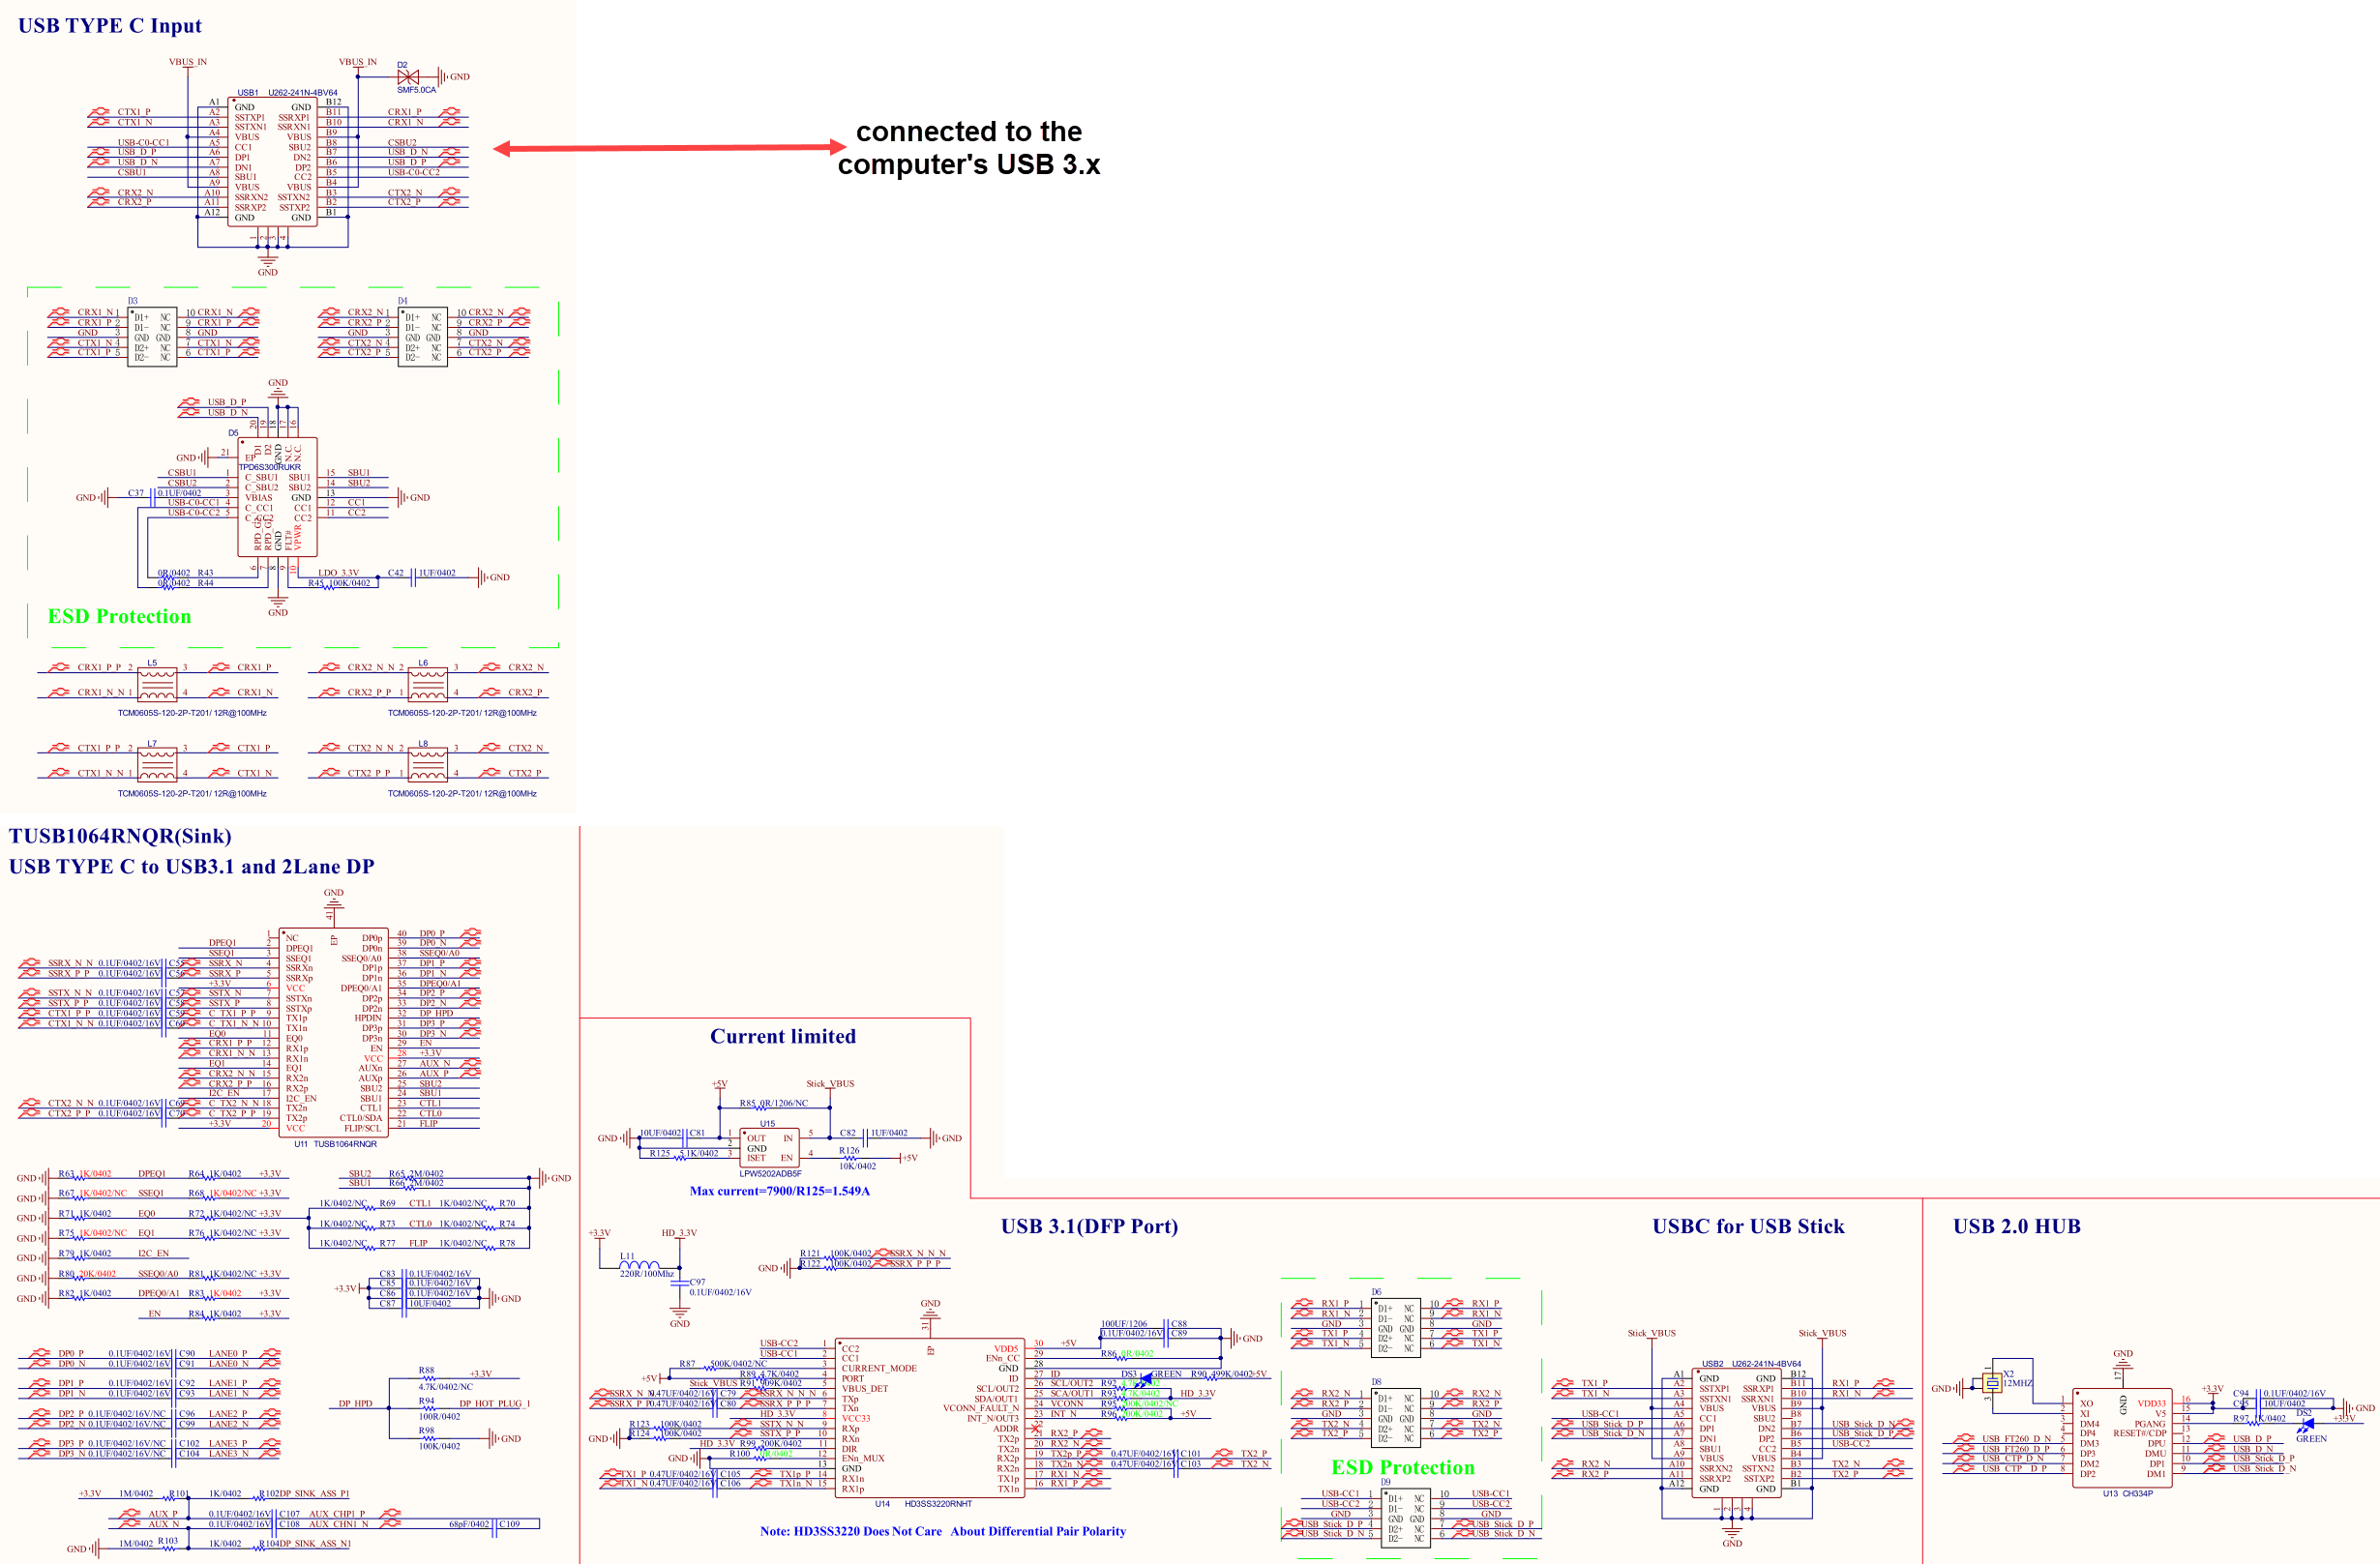2380x1564 pixels.
Task: Select the '4.7K/0402/NC' resistor value
Action: pos(445,1387)
